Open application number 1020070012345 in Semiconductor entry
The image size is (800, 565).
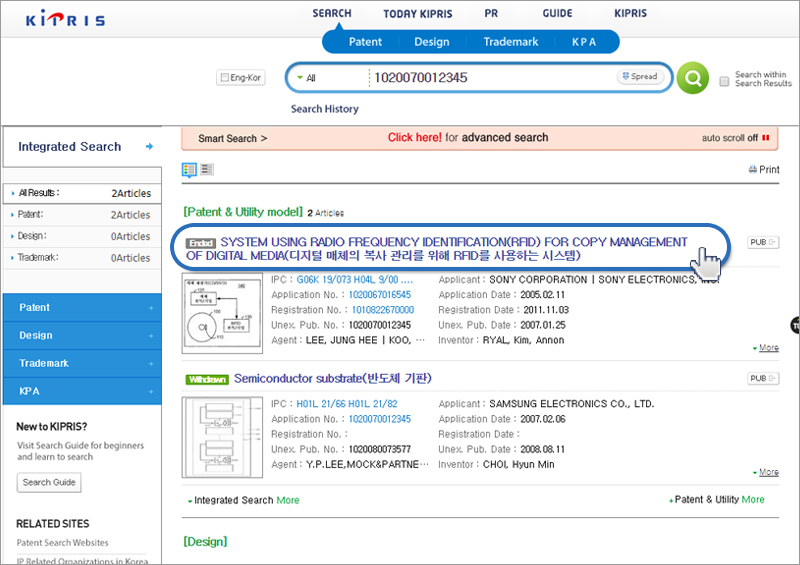click(380, 419)
